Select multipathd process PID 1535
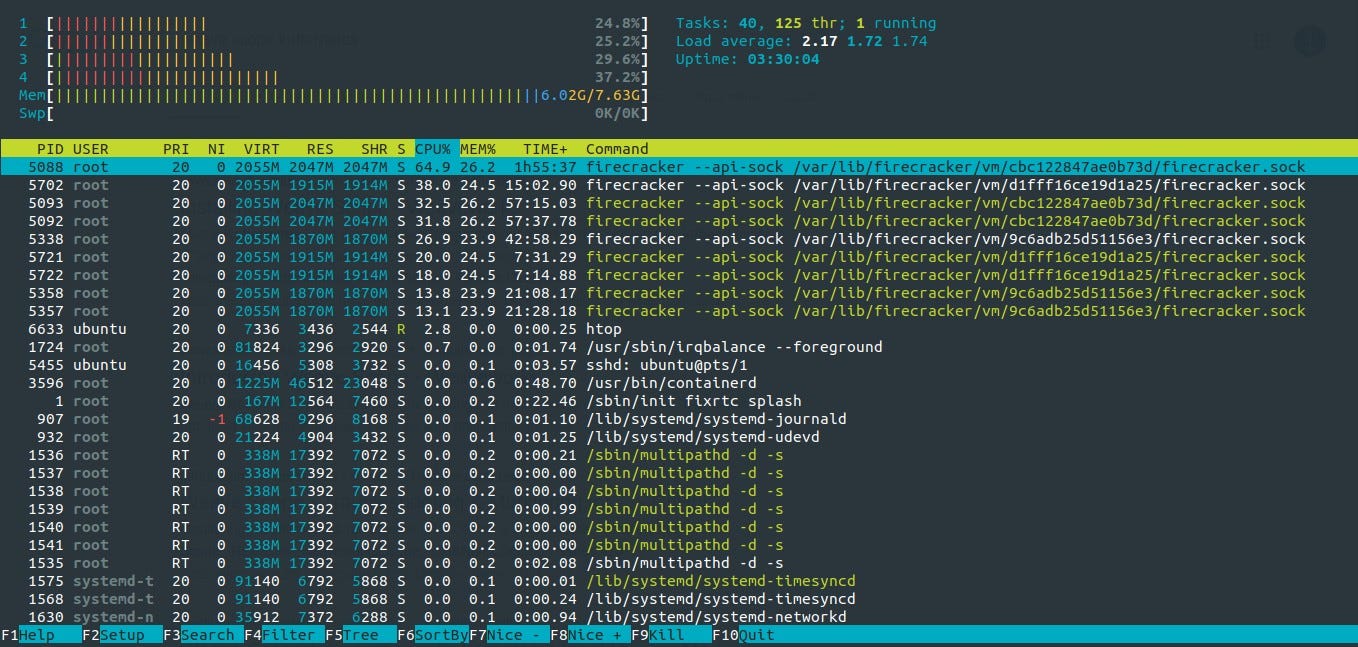The image size is (1358, 647). pos(679,563)
